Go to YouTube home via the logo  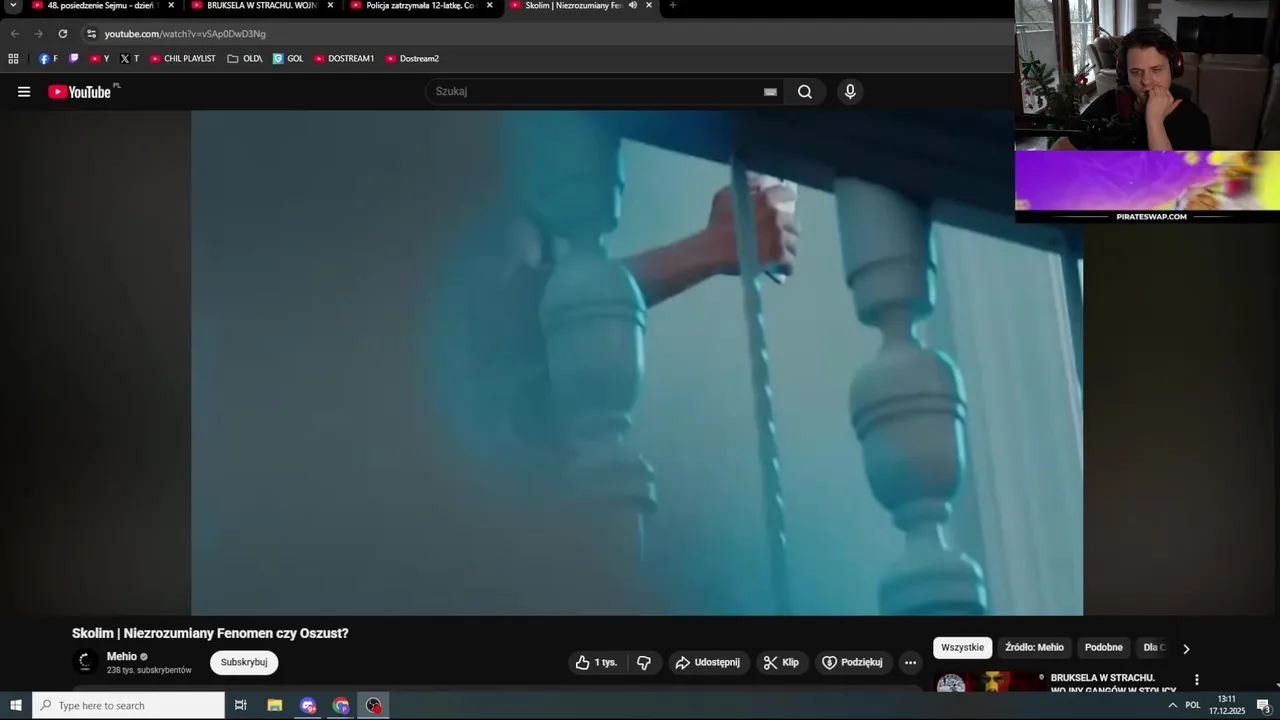pos(80,92)
